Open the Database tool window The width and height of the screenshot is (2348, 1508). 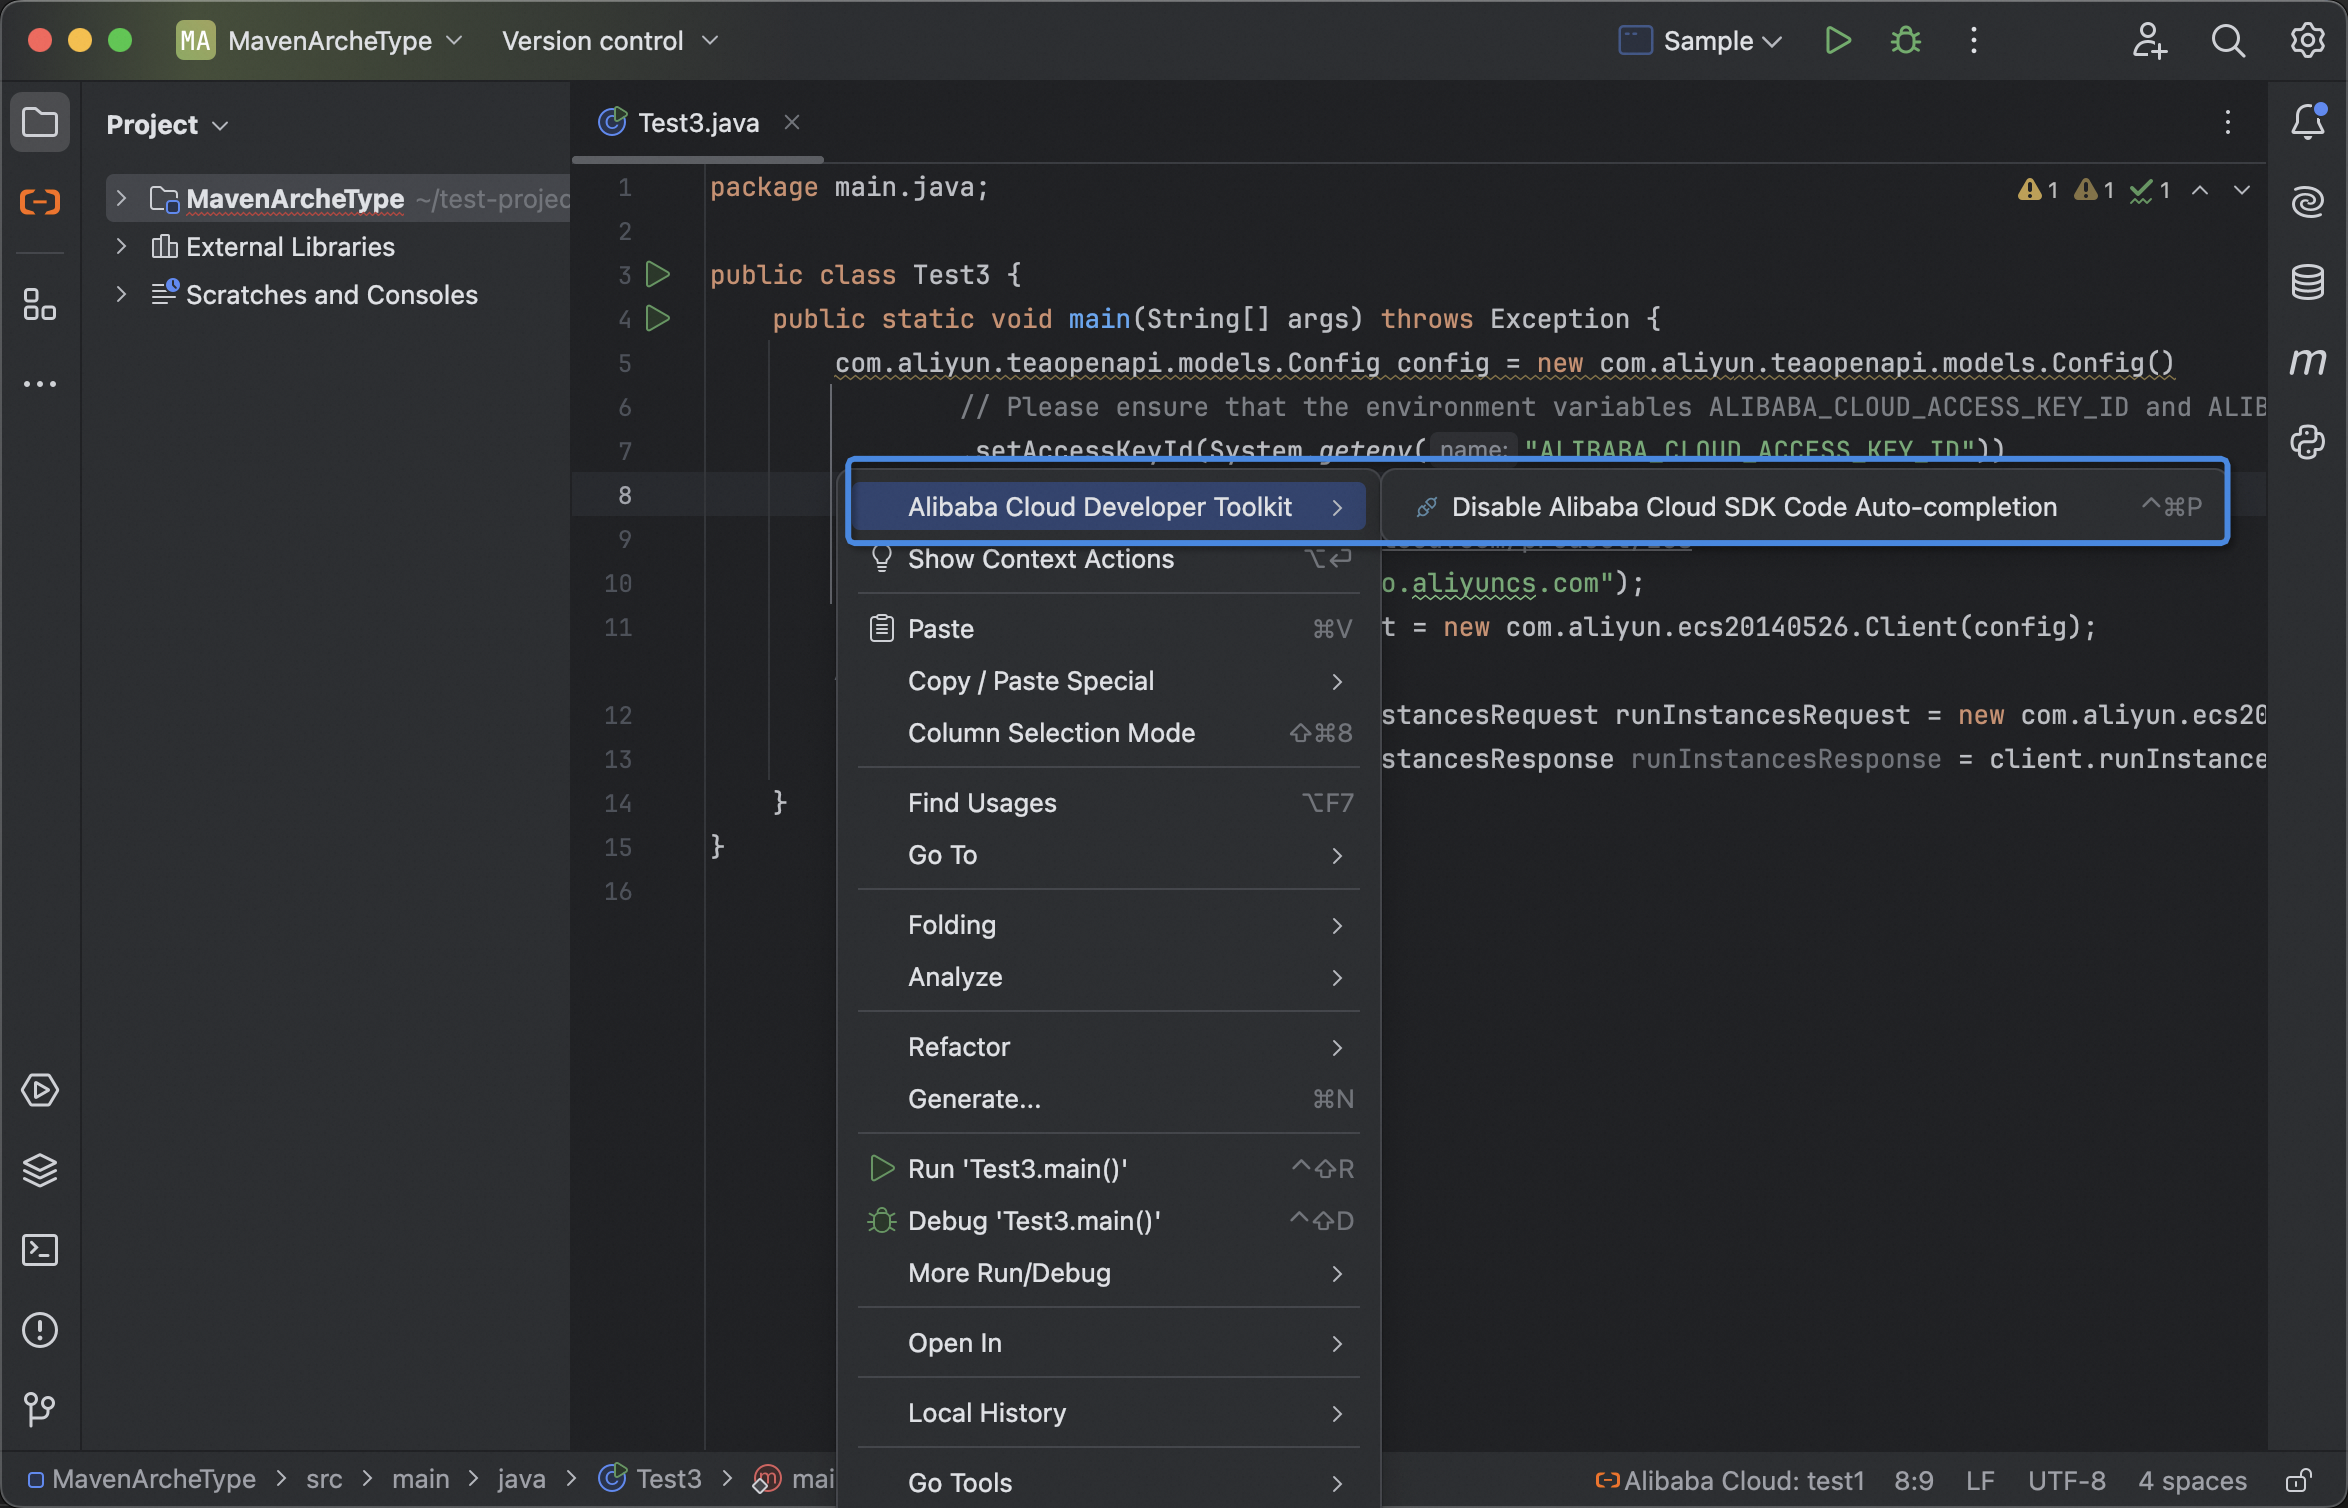point(2307,283)
